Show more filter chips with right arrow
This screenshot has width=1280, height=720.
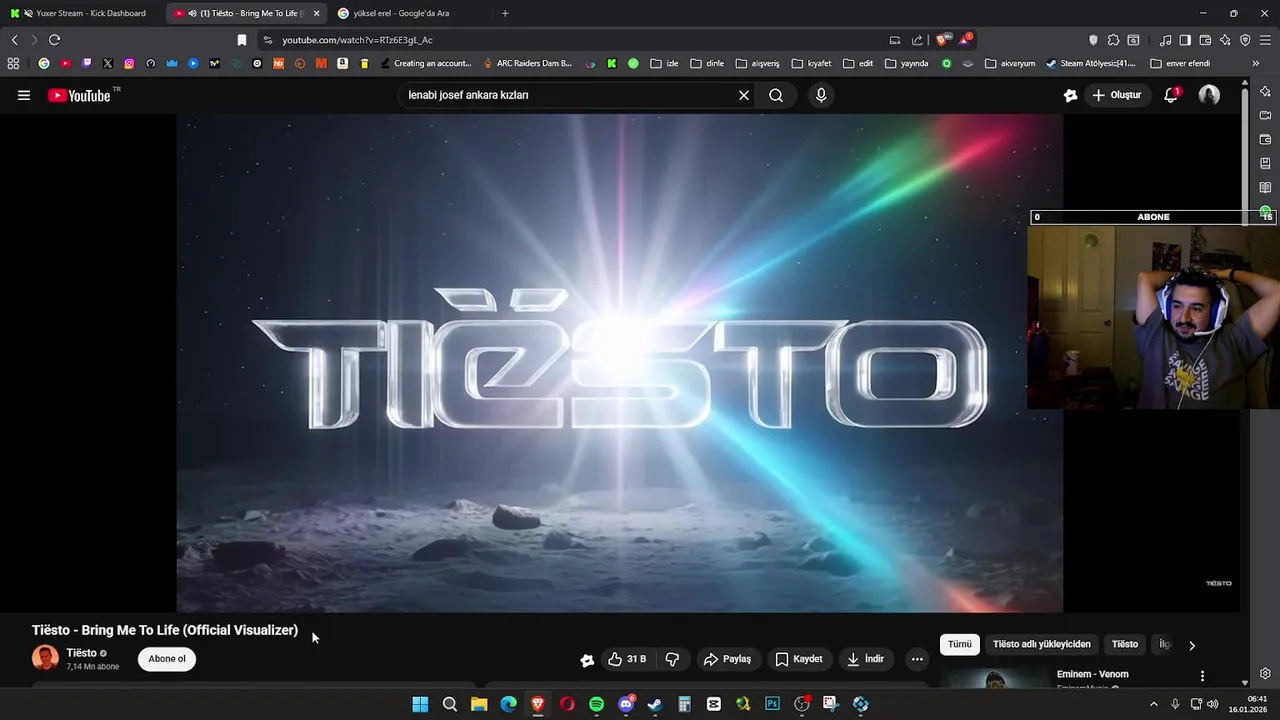[x=1191, y=645]
